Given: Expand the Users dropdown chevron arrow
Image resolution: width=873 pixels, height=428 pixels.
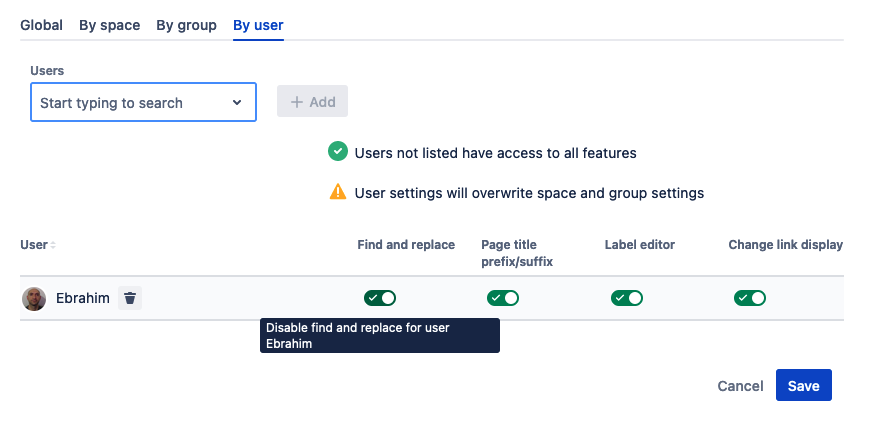Looking at the screenshot, I should (237, 103).
